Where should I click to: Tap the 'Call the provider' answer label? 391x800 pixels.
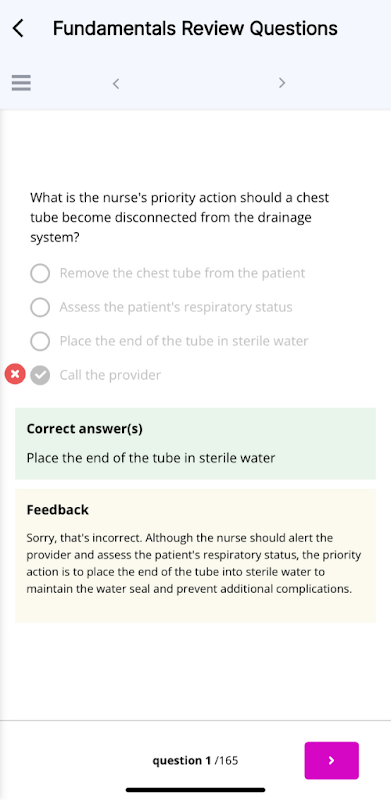110,376
